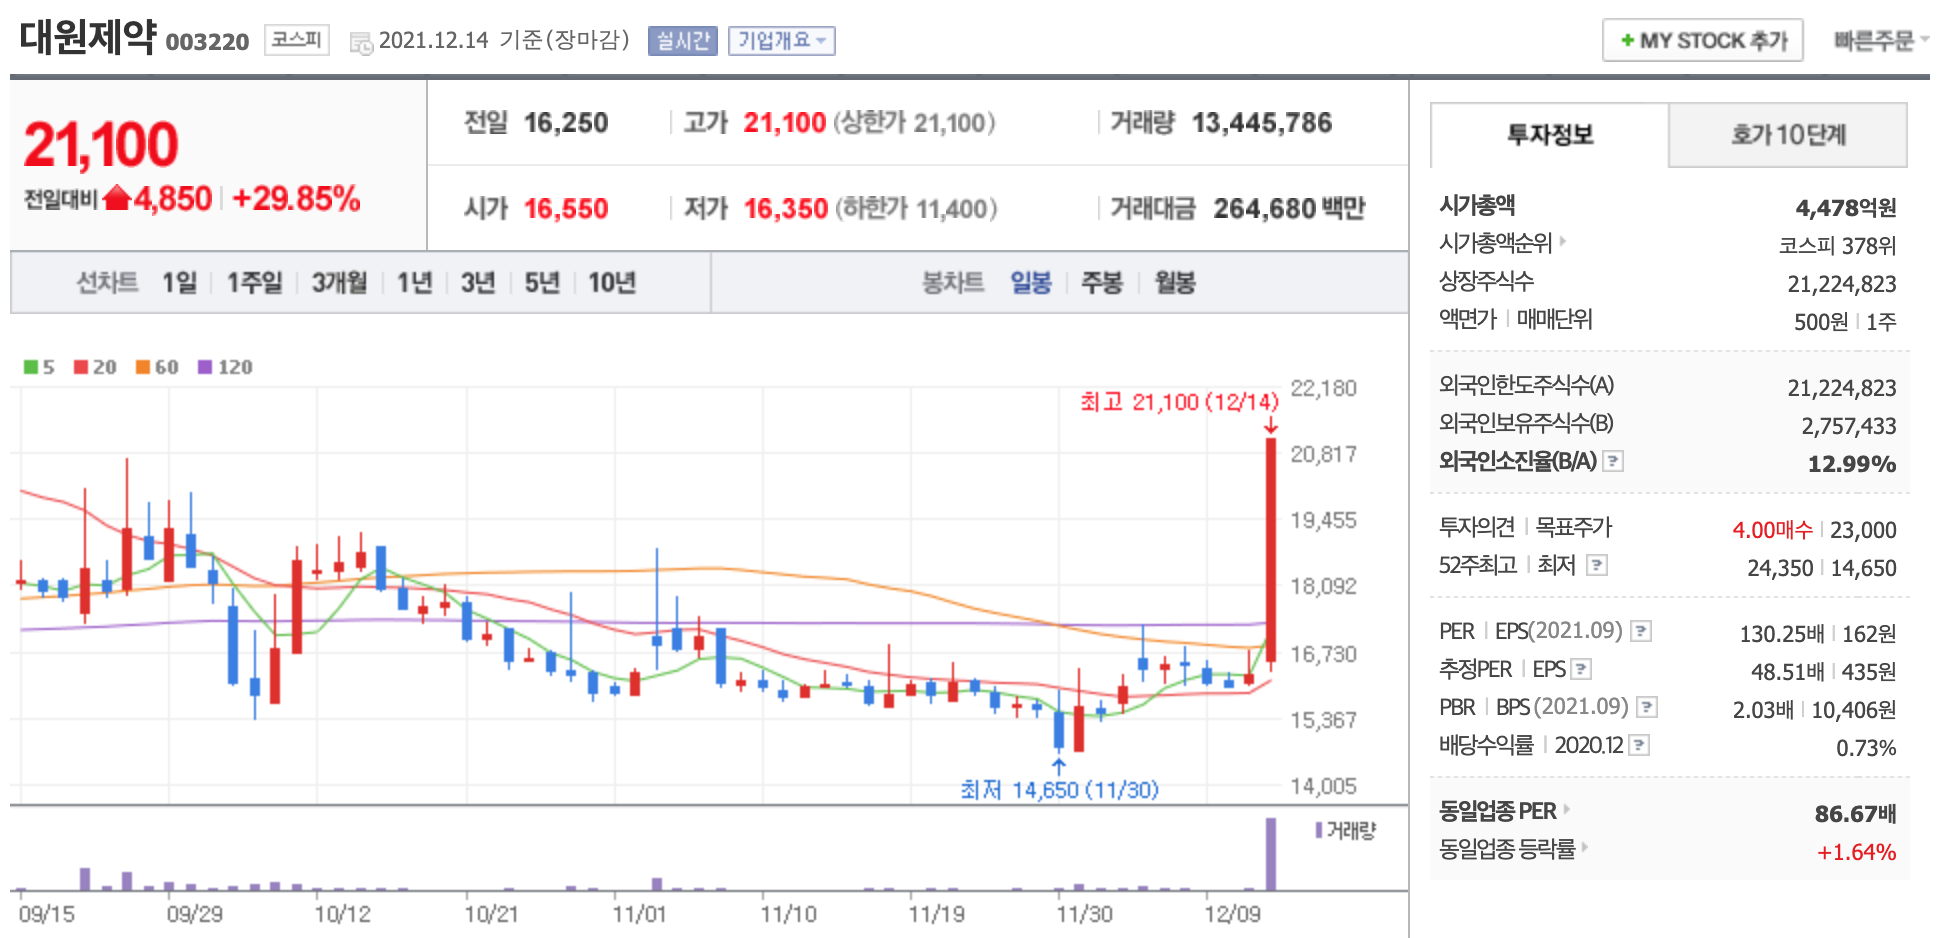Click the 코스피 market badge
Image resolution: width=1938 pixels, height=938 pixels.
point(297,40)
